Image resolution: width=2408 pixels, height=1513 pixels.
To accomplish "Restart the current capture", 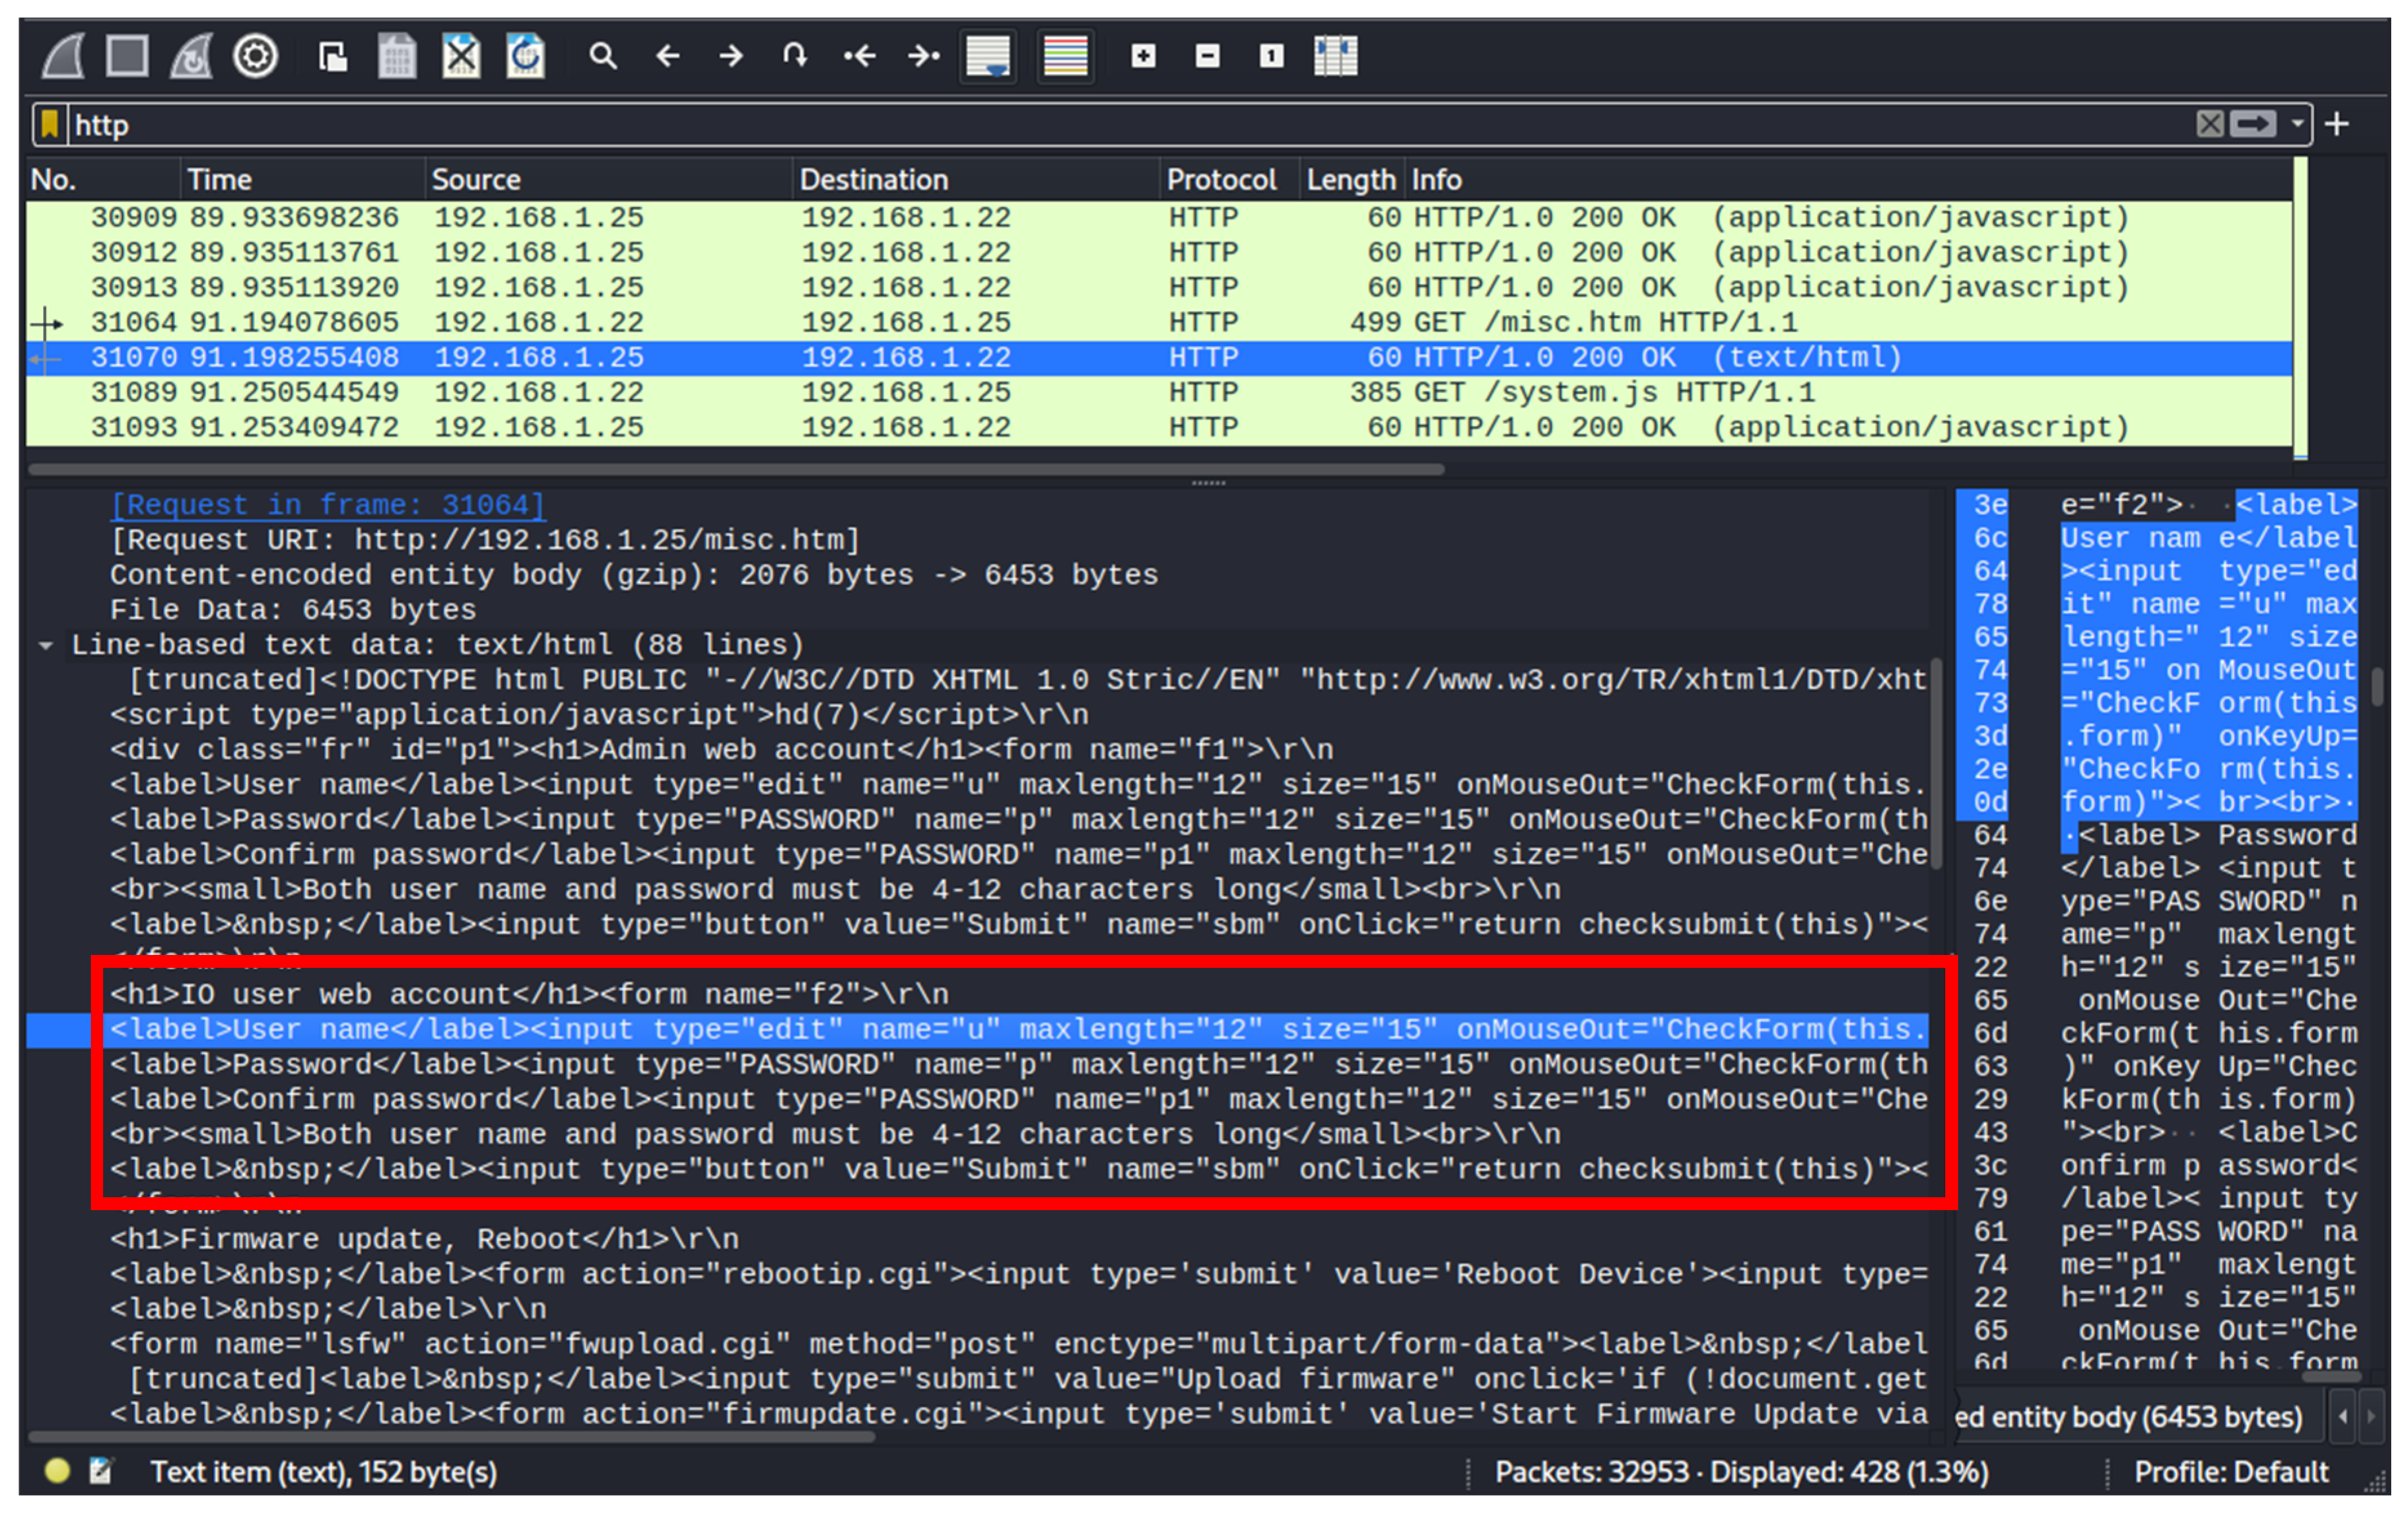I will pos(191,56).
